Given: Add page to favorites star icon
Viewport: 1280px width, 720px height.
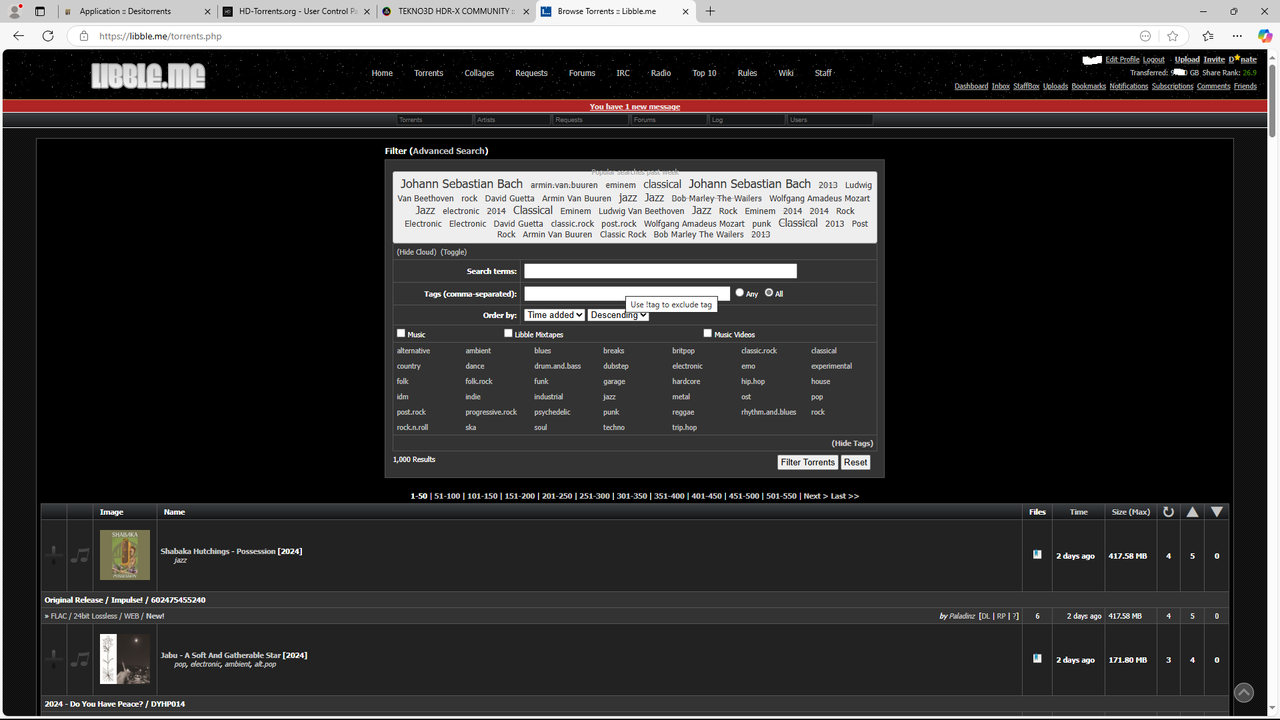Looking at the screenshot, I should point(1172,36).
